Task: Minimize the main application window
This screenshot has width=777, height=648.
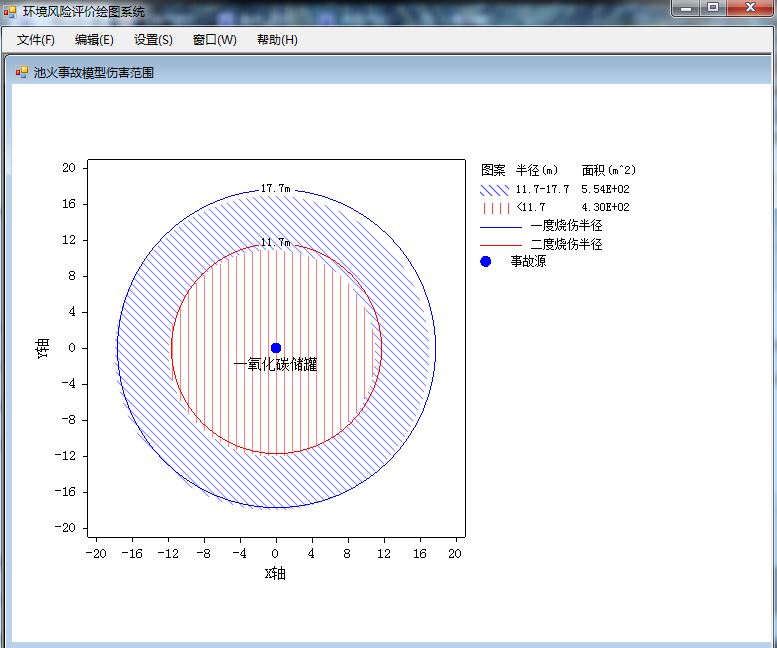Action: coord(686,8)
